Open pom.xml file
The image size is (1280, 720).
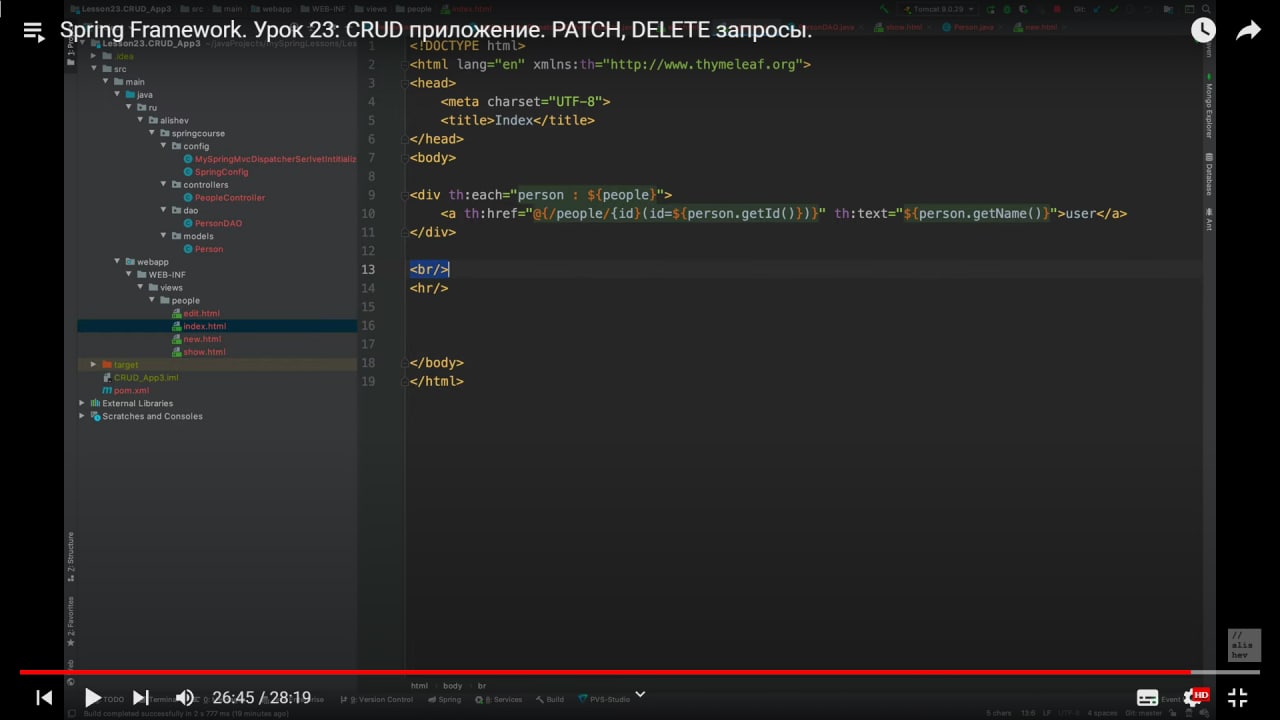tap(131, 390)
